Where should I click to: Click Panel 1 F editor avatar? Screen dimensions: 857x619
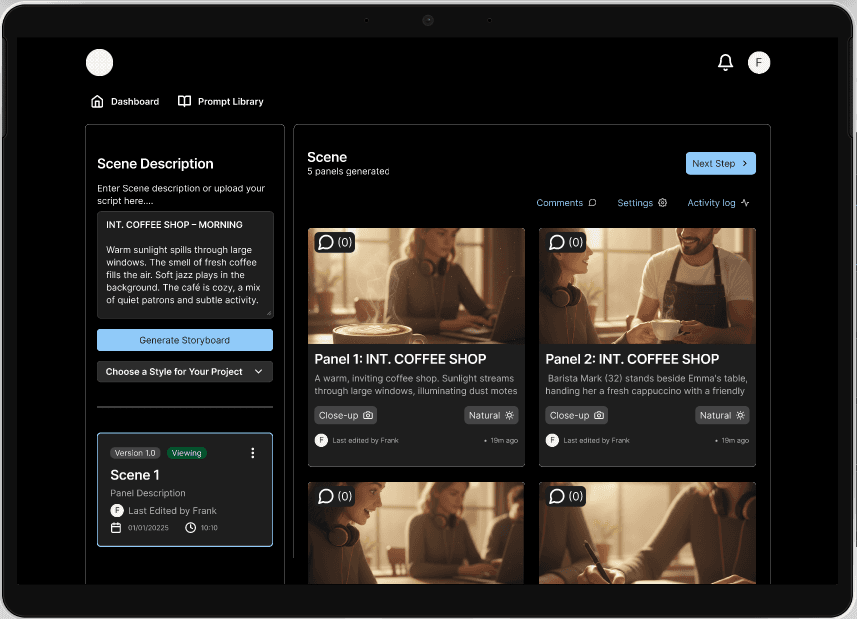(321, 440)
